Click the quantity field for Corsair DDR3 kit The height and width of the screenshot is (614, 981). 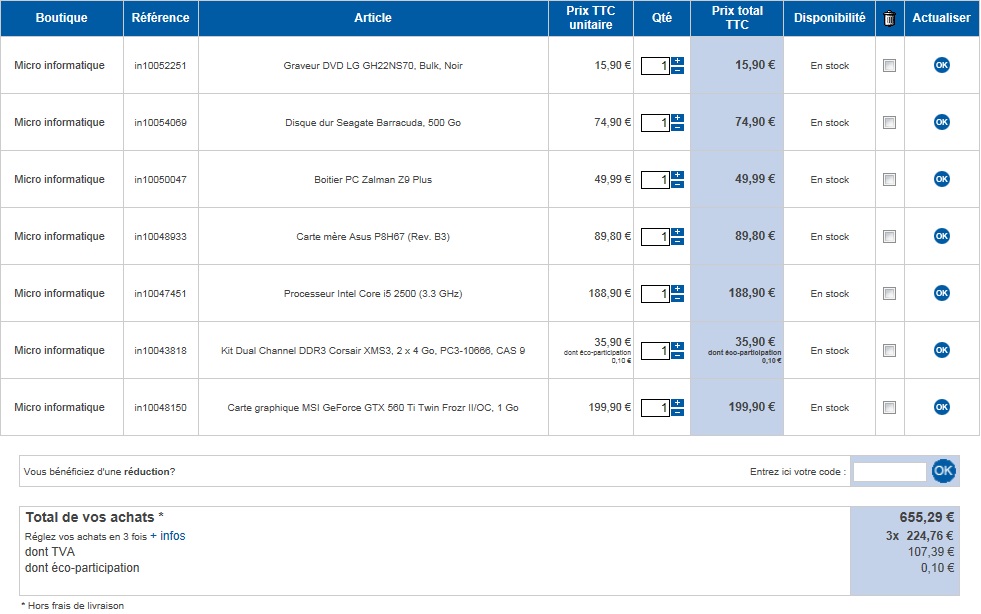pos(655,351)
